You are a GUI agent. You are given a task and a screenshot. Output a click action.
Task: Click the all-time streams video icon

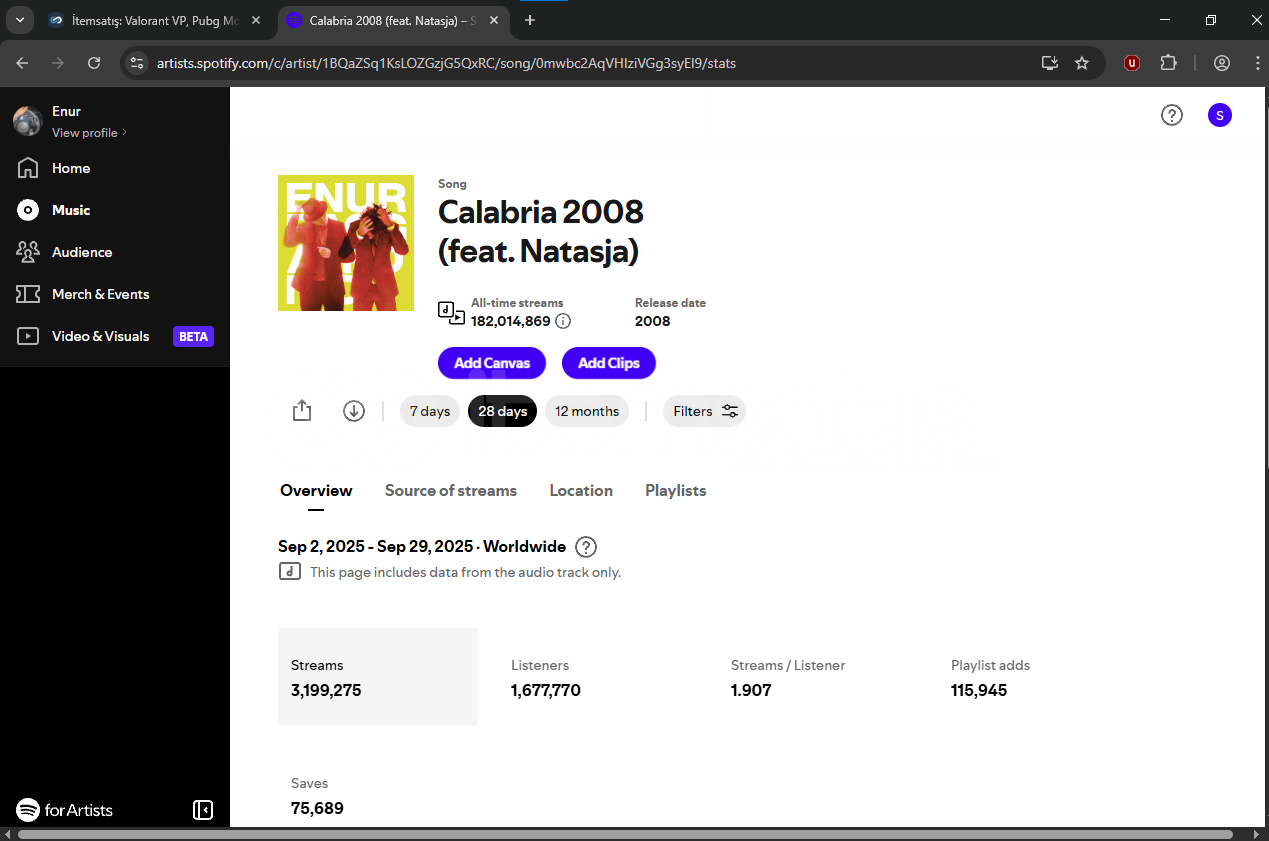click(451, 312)
